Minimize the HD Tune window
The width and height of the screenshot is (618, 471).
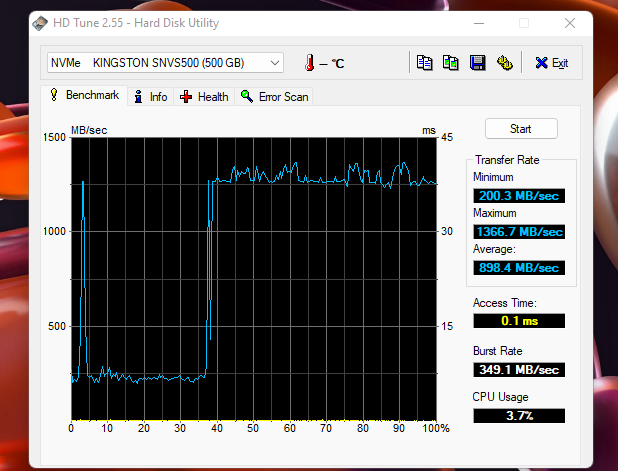click(479, 23)
